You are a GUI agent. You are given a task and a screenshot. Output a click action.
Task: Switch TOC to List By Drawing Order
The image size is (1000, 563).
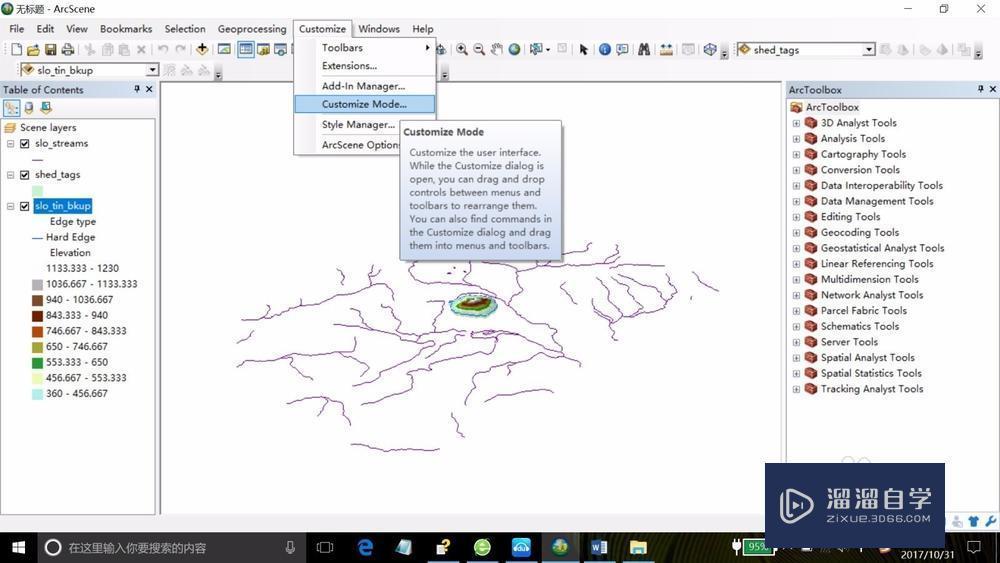point(11,108)
